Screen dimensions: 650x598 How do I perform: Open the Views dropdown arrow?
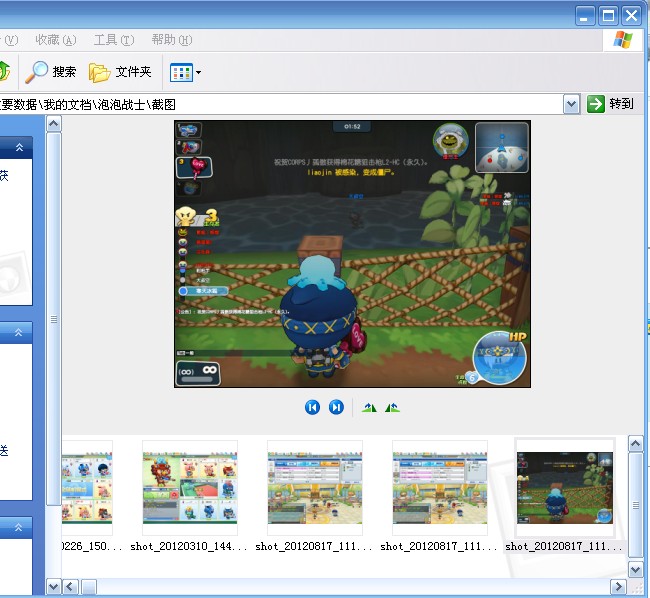198,73
